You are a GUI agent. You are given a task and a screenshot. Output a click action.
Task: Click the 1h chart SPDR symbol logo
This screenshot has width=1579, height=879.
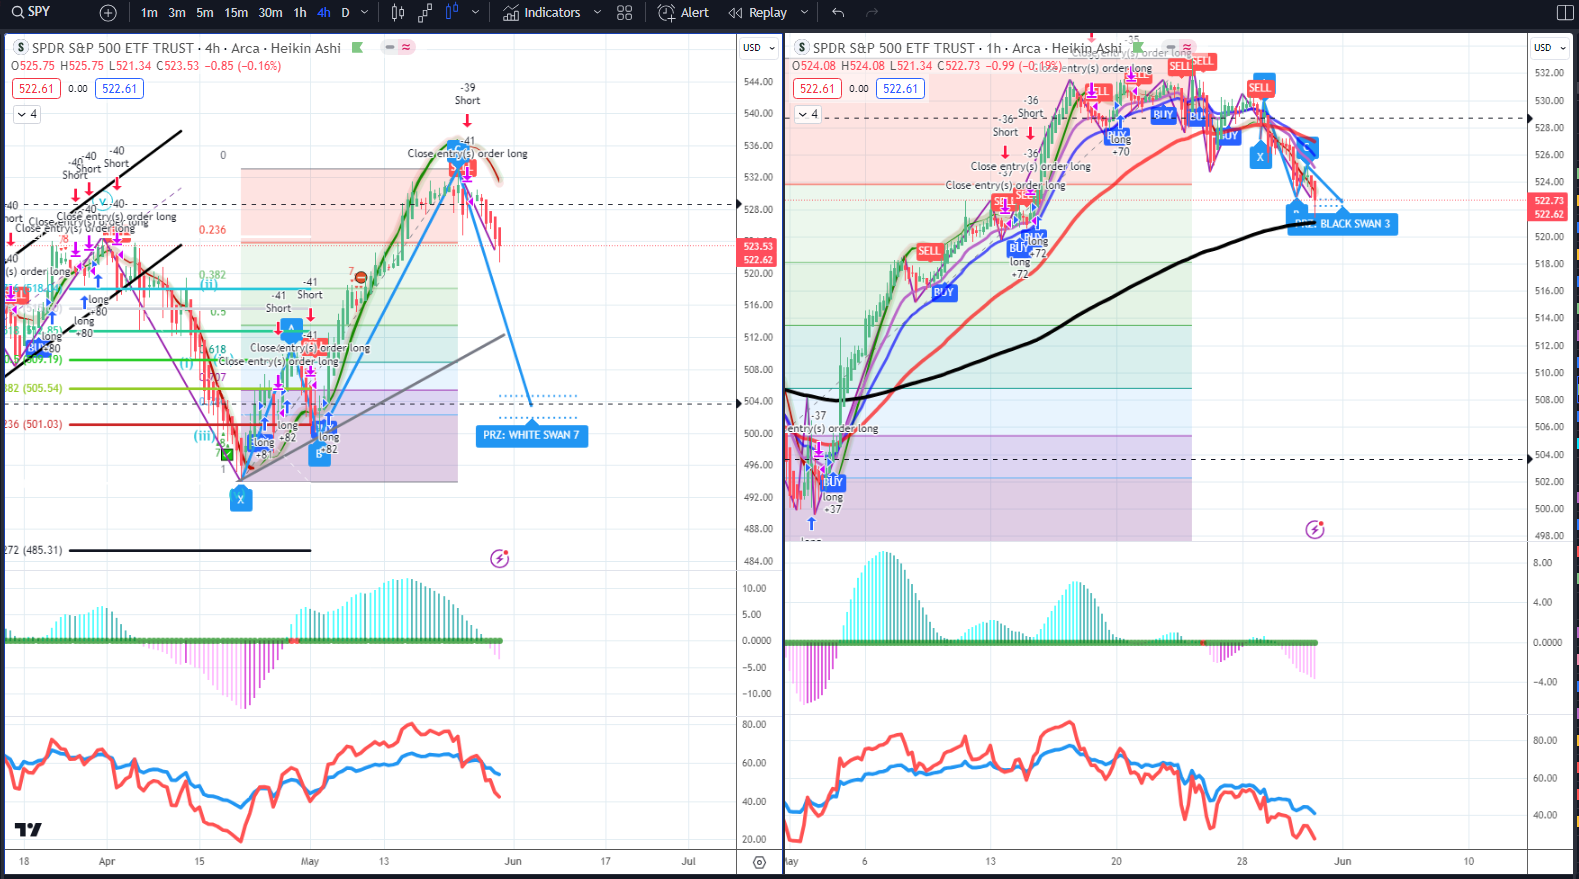(801, 47)
